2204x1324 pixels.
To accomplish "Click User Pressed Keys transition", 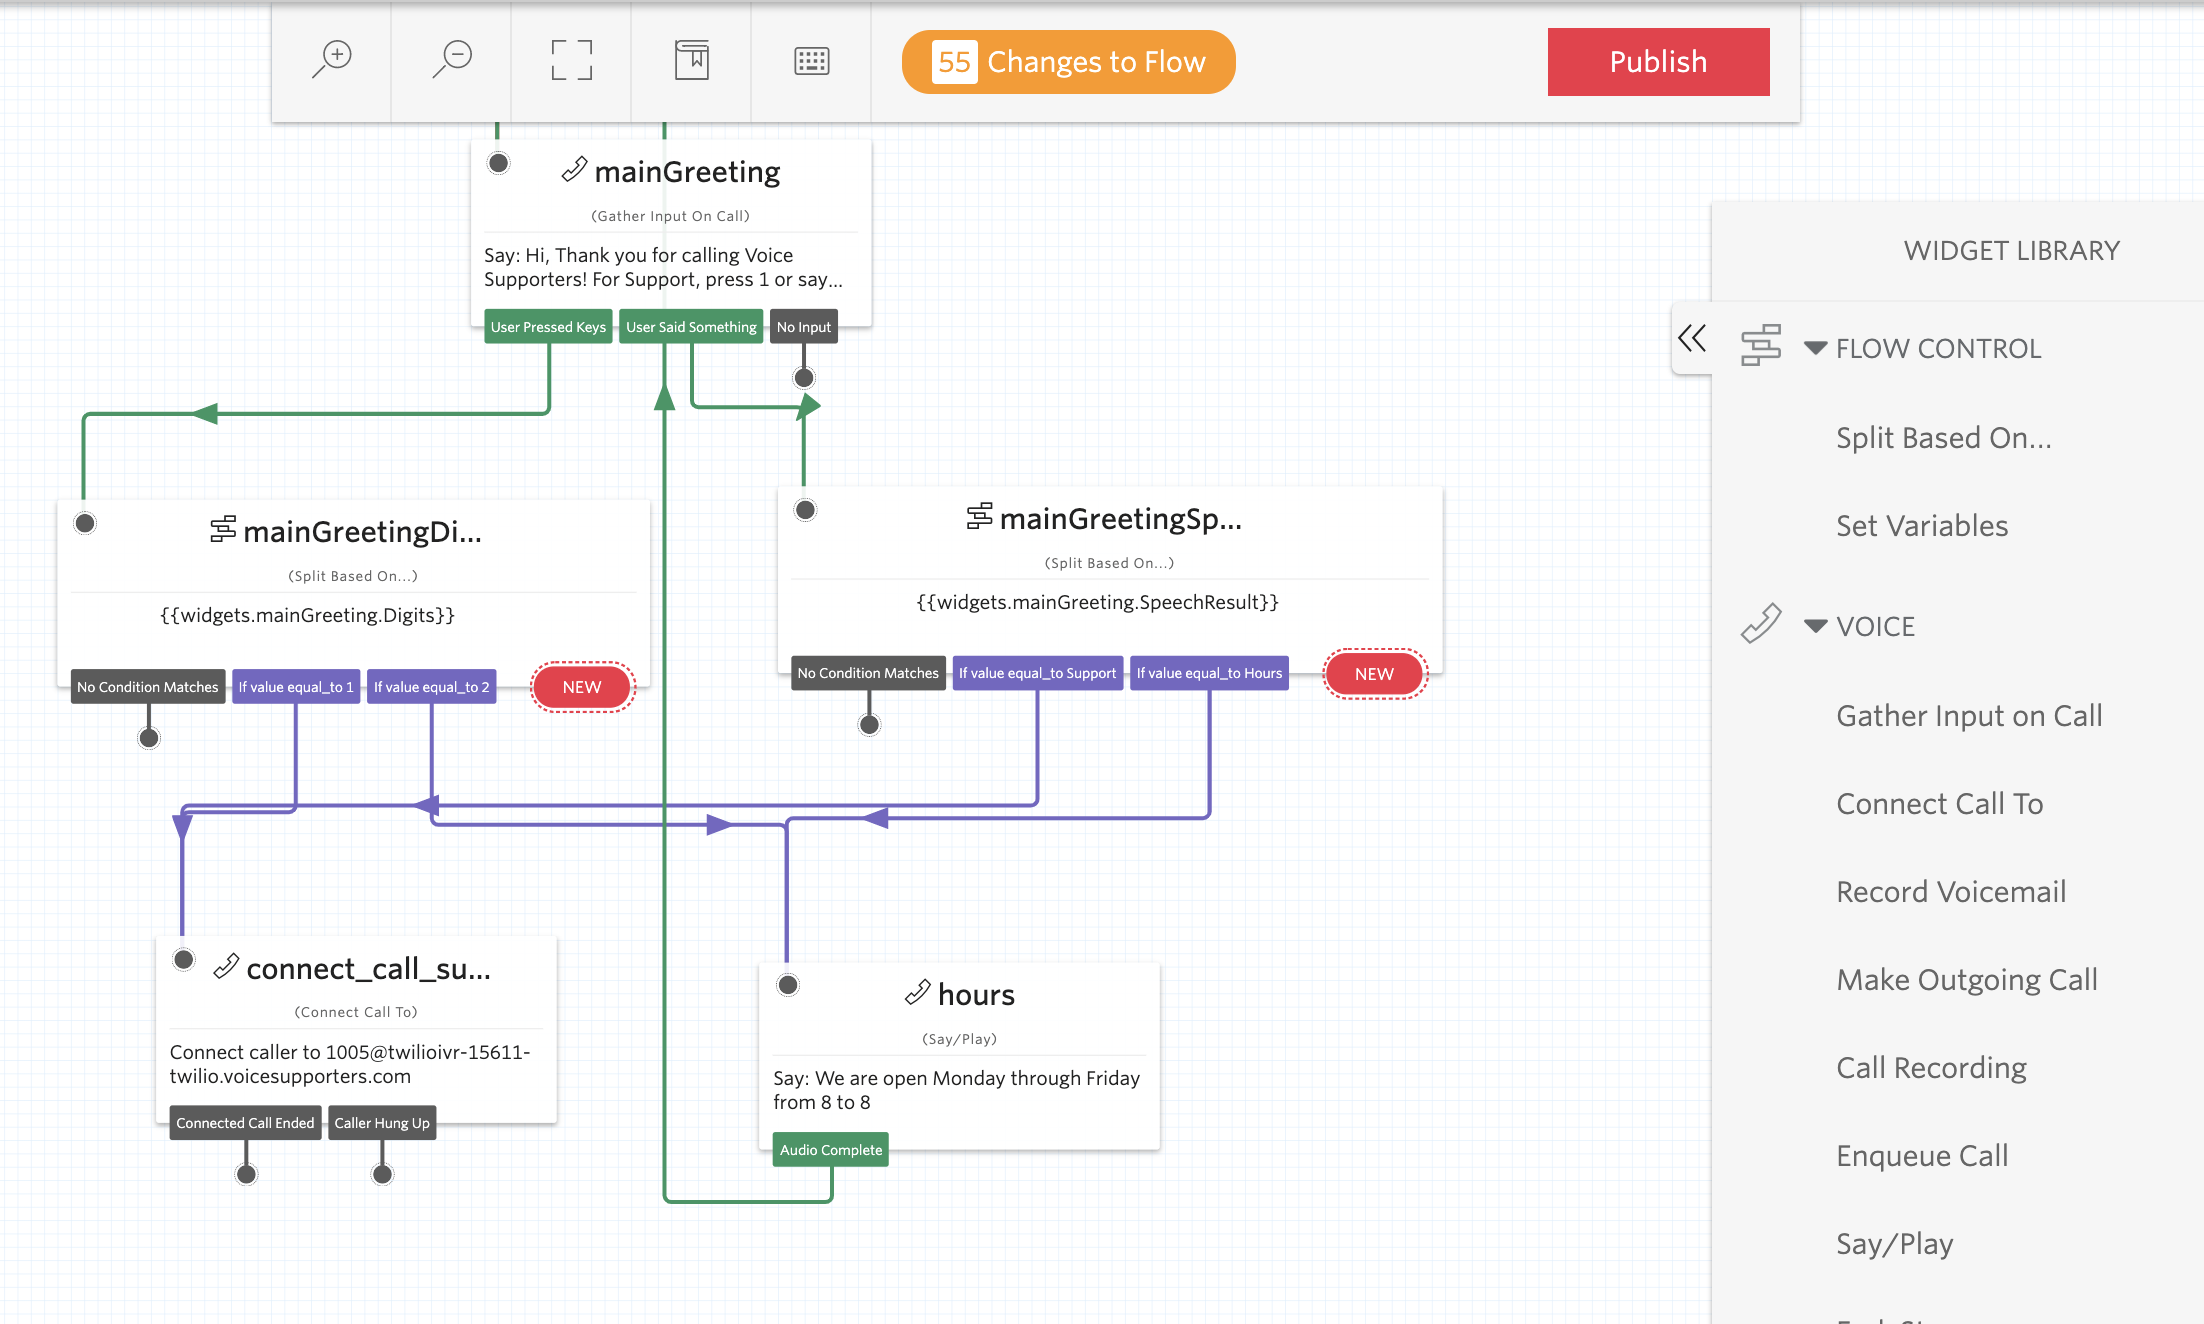I will 548,327.
